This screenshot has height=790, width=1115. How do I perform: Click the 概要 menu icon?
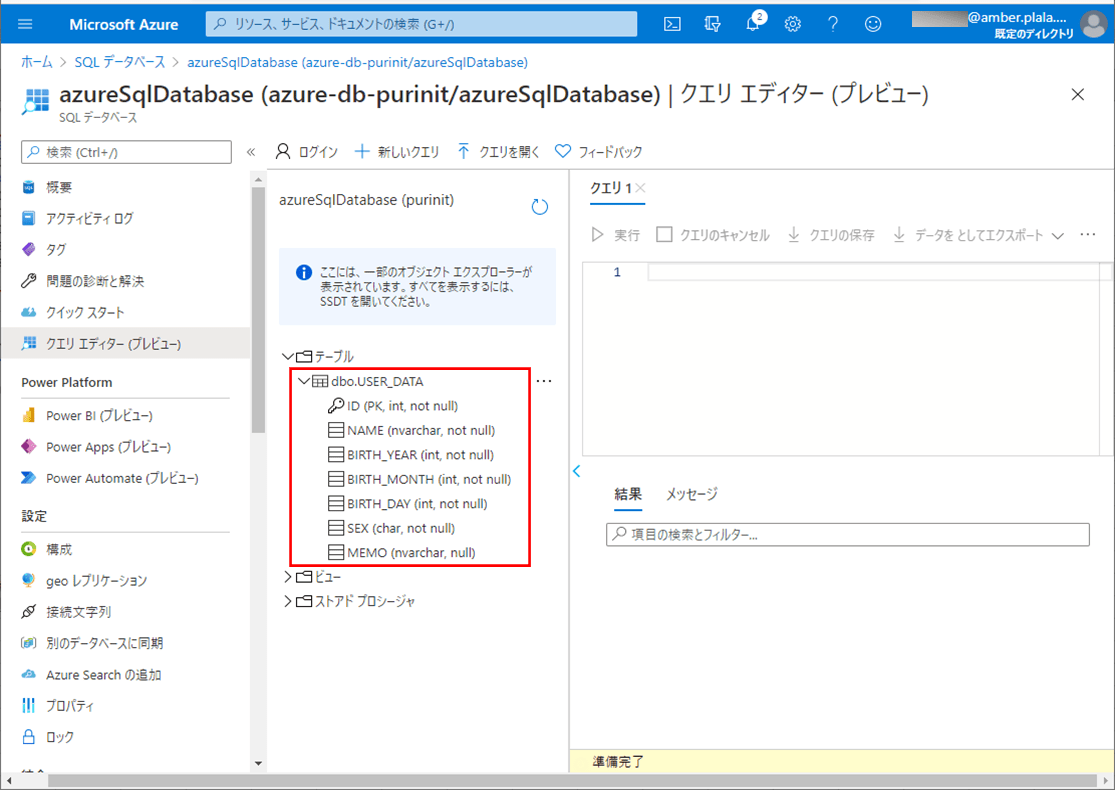(x=28, y=187)
